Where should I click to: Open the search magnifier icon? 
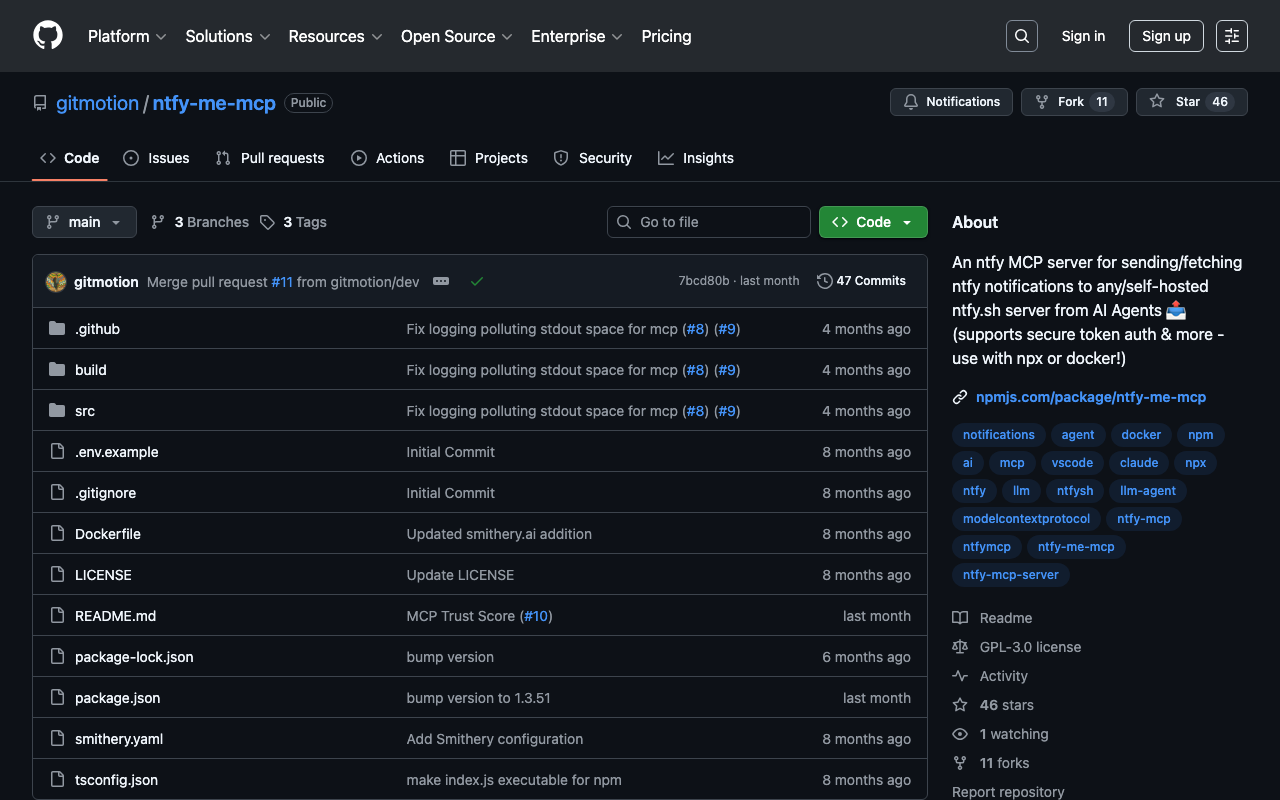1021,36
